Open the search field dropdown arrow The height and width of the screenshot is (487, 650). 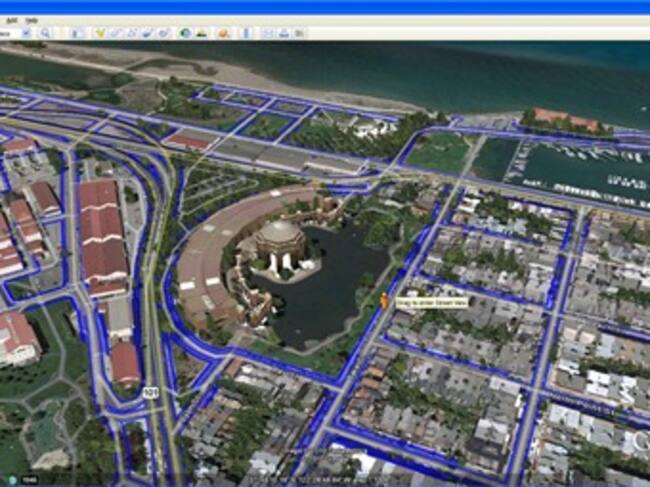pyautogui.click(x=27, y=33)
